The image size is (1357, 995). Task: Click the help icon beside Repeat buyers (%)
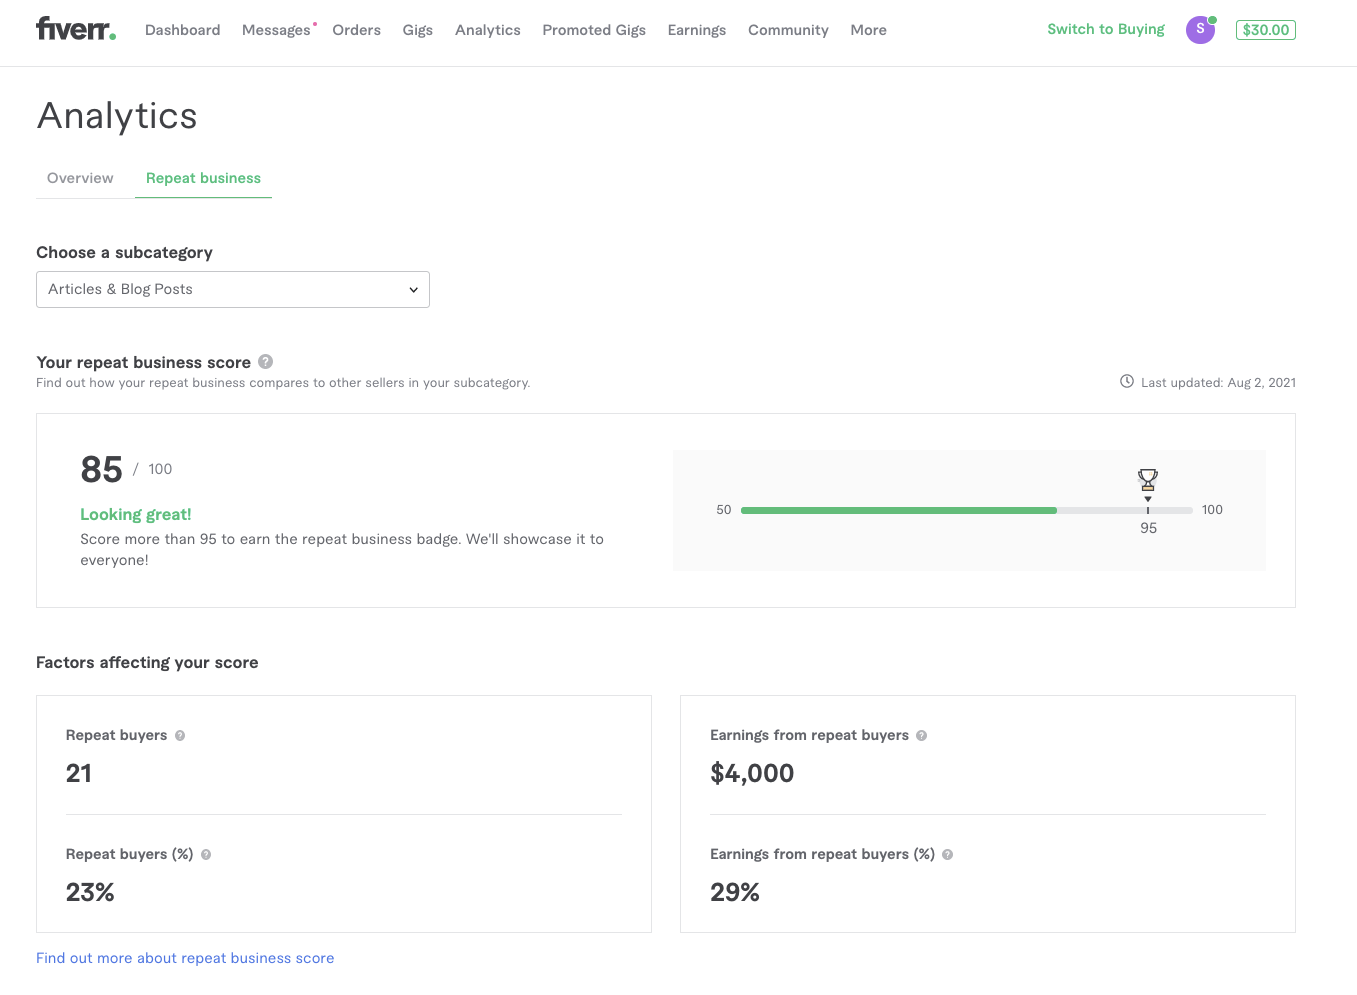click(206, 854)
